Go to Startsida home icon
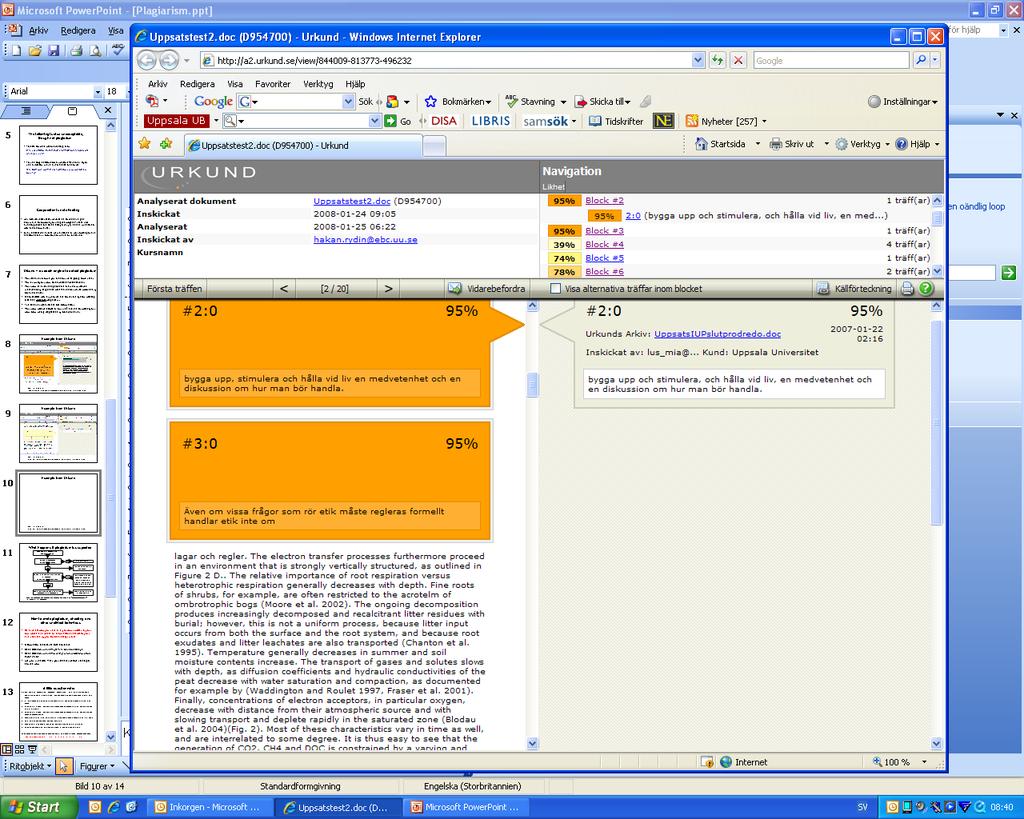1024x819 pixels. [x=720, y=144]
